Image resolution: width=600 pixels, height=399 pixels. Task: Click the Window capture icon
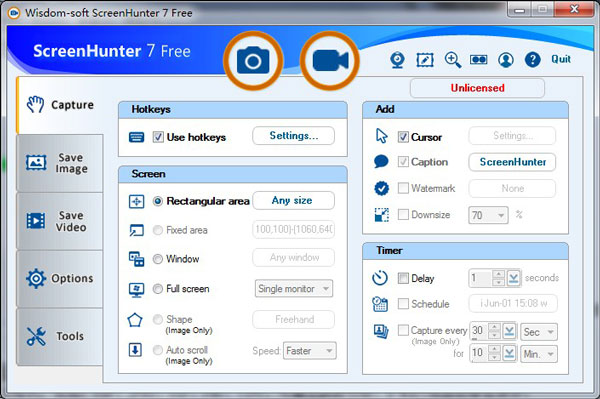tap(137, 259)
